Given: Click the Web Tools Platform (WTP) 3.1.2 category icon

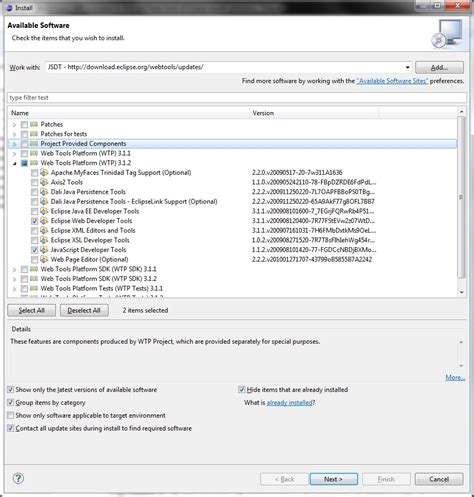Looking at the screenshot, I should click(34, 163).
